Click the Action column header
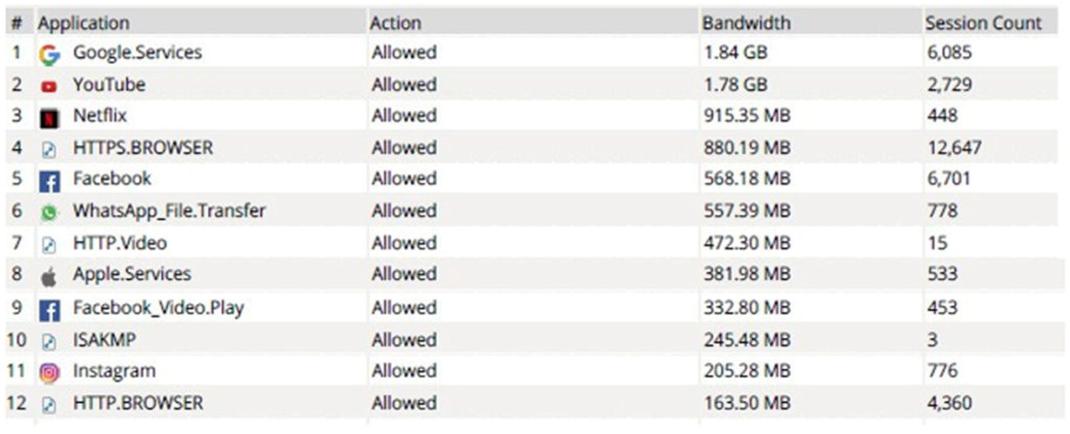This screenshot has height=434, width=1070. 396,22
